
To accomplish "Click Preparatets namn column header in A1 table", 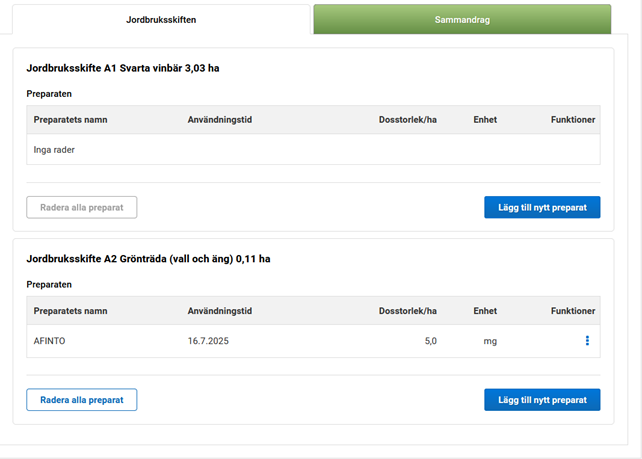I will click(x=70, y=120).
